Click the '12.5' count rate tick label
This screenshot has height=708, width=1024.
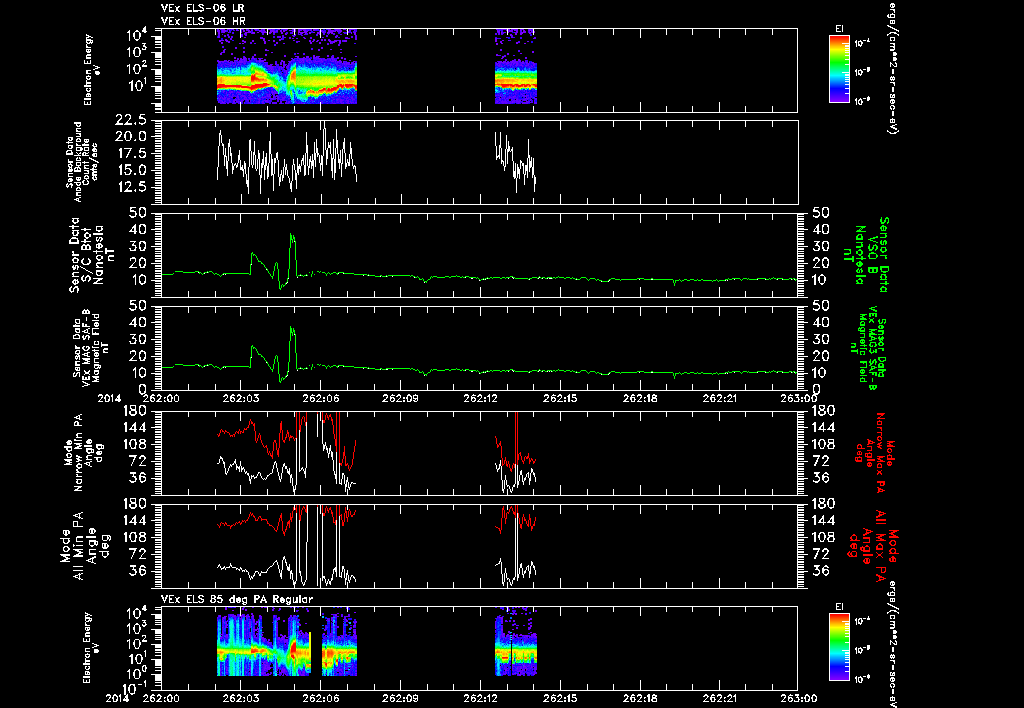(131, 187)
